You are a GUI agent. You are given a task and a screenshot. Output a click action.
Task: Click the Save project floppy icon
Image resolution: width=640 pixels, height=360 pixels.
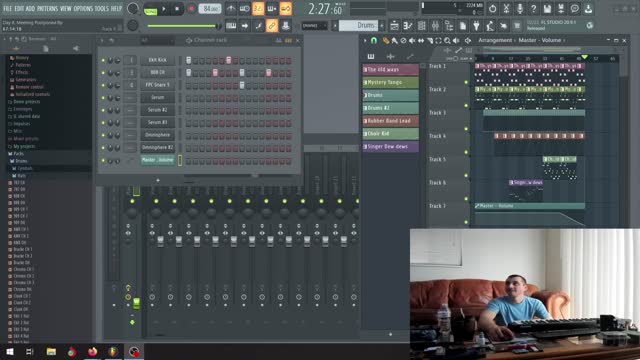point(547,9)
